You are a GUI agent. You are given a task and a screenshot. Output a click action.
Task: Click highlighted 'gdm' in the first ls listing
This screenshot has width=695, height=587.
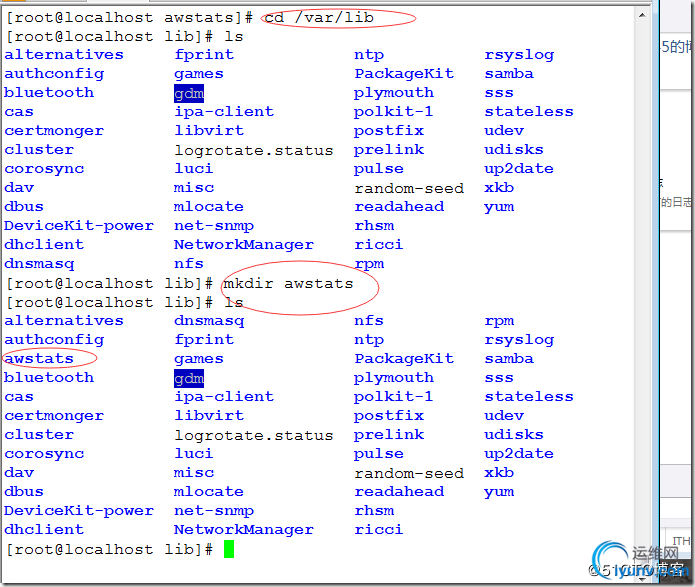(x=189, y=93)
